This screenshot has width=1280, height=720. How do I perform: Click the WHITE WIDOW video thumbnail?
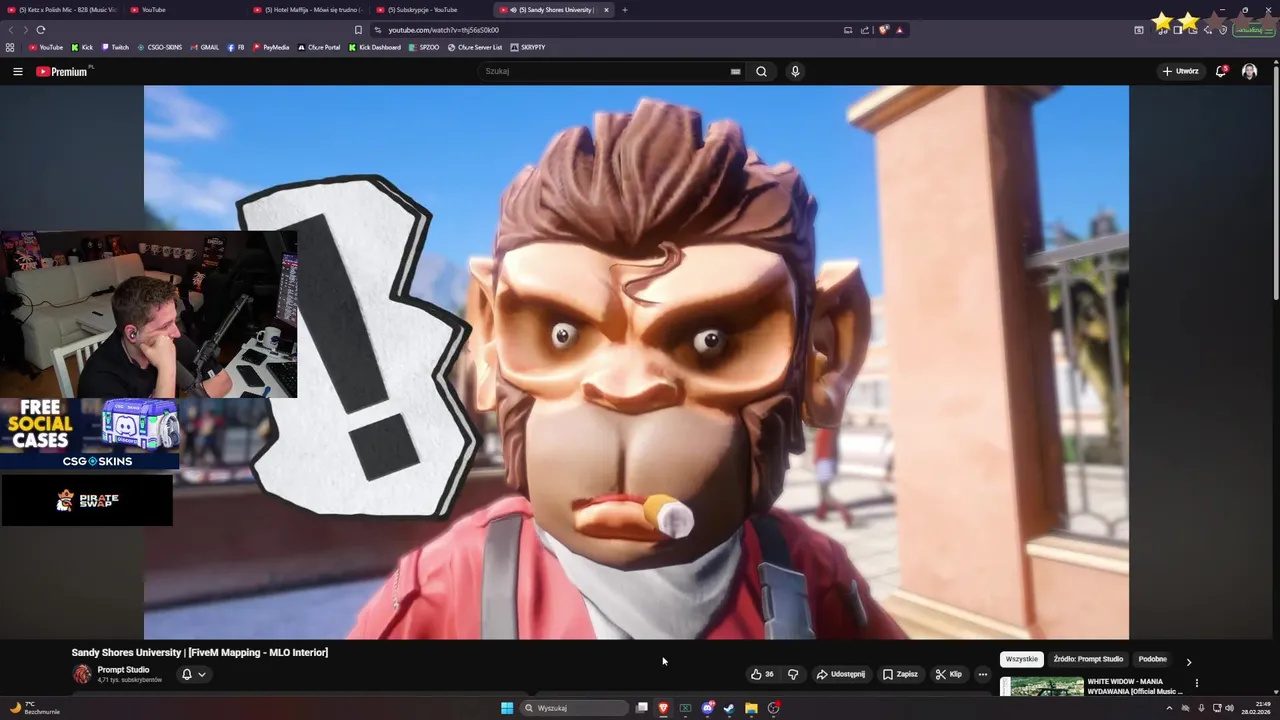point(1041,686)
